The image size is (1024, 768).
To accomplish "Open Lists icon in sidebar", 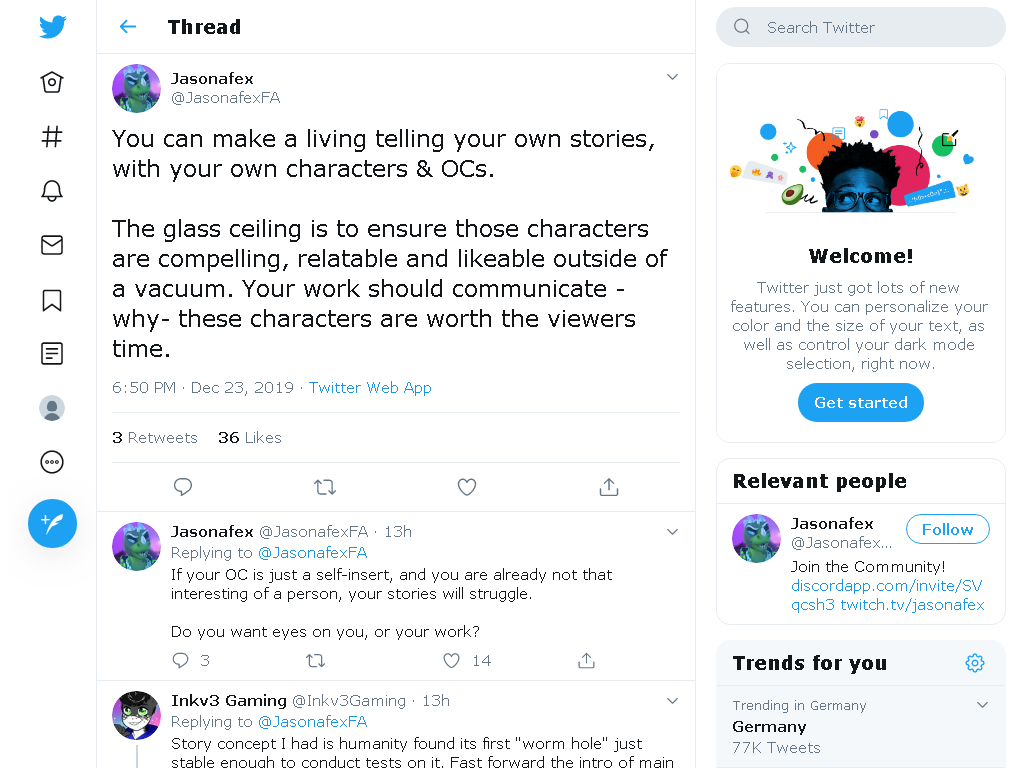I will click(x=52, y=353).
